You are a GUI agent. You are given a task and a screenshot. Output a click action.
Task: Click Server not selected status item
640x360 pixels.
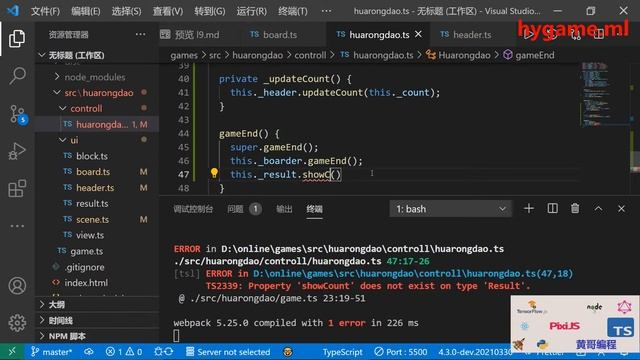pyautogui.click(x=228, y=351)
